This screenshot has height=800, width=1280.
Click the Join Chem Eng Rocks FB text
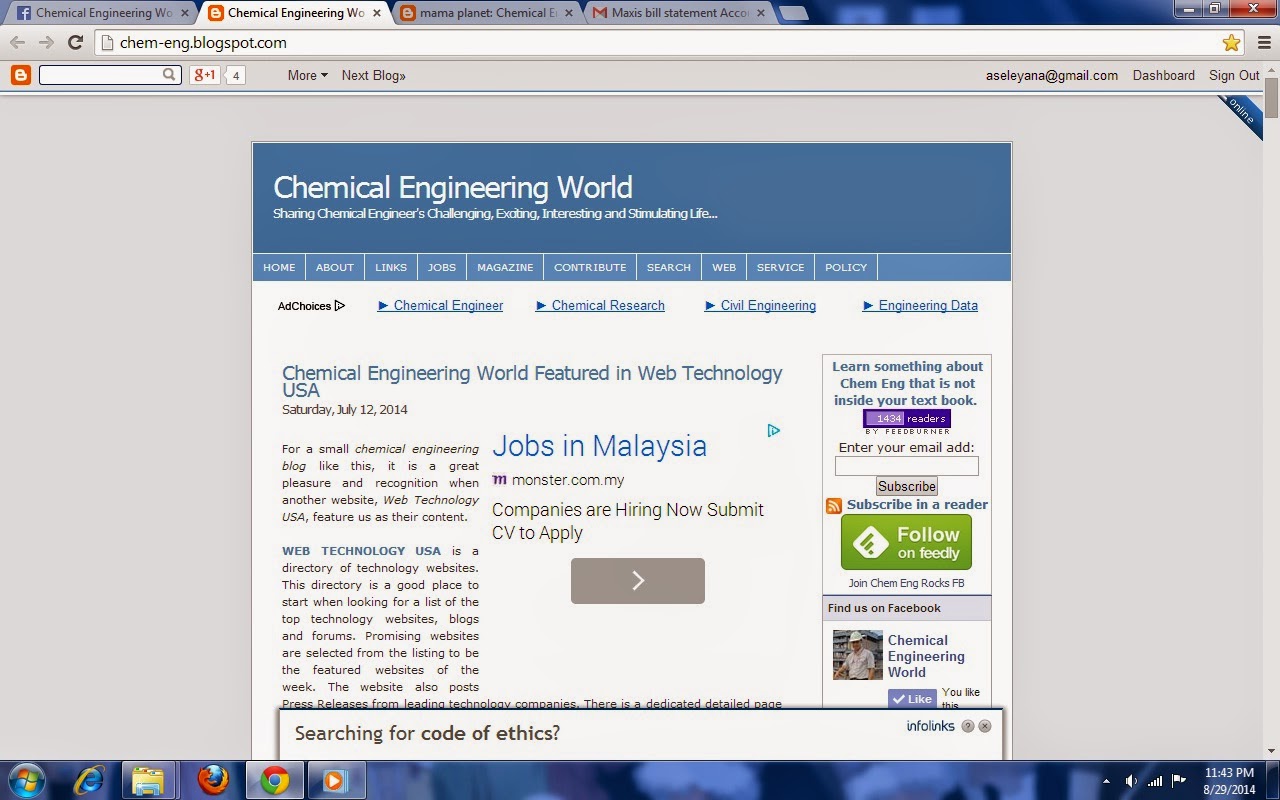click(906, 583)
